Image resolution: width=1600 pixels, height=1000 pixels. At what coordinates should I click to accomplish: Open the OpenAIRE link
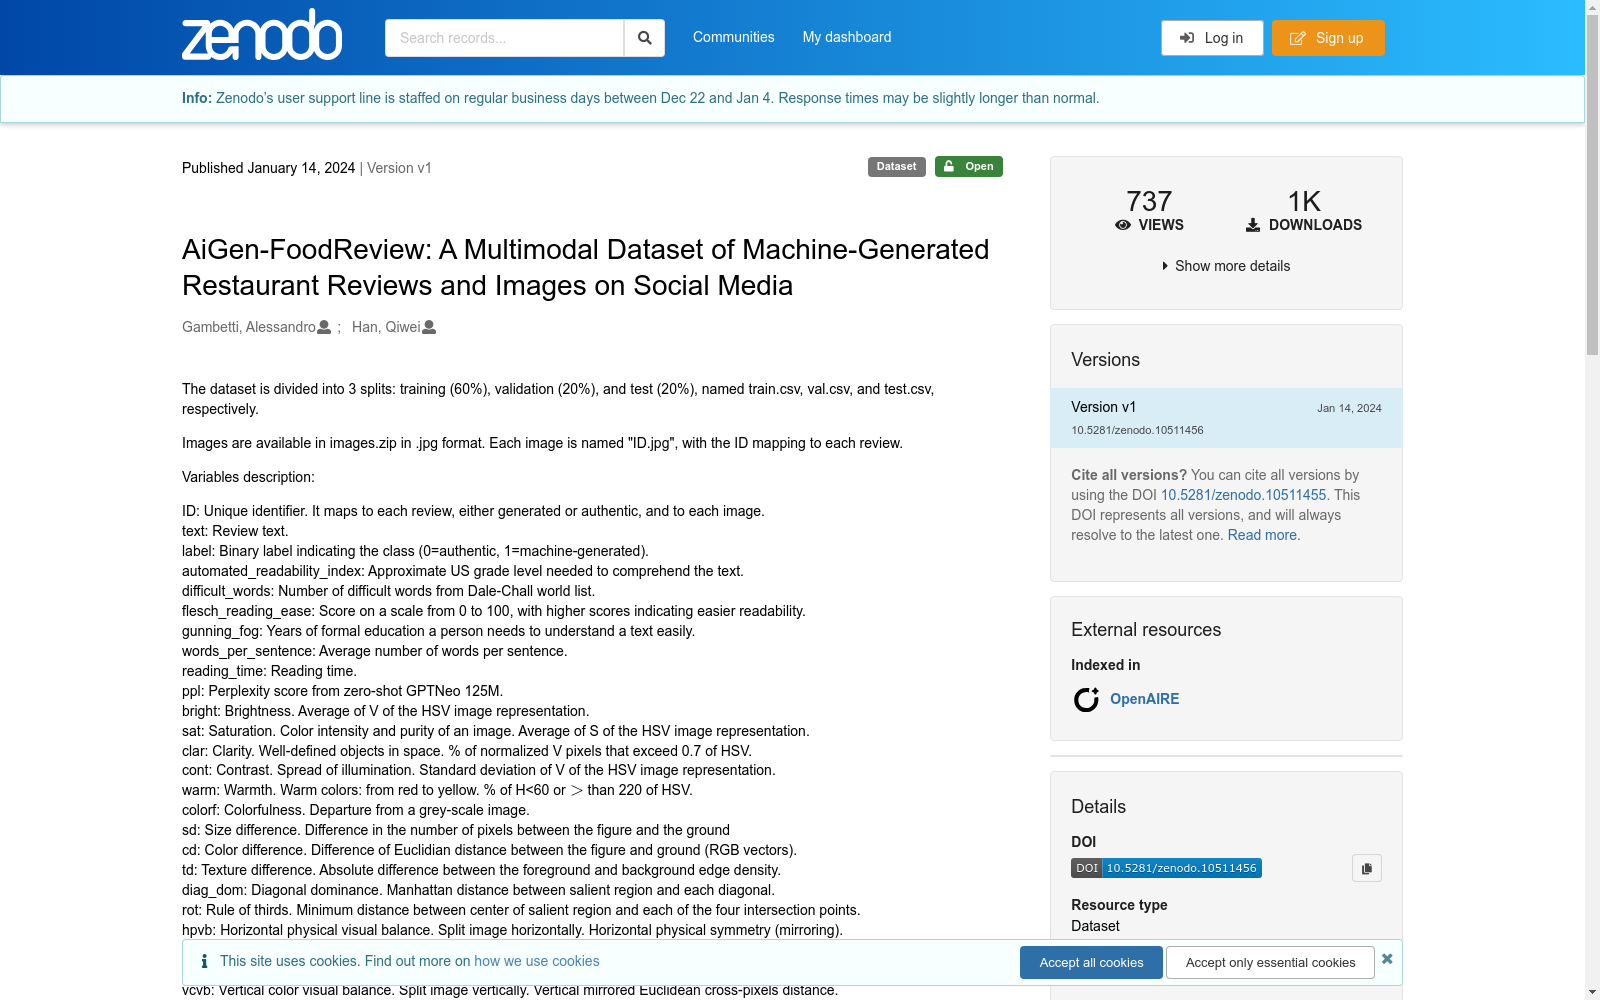tap(1144, 699)
